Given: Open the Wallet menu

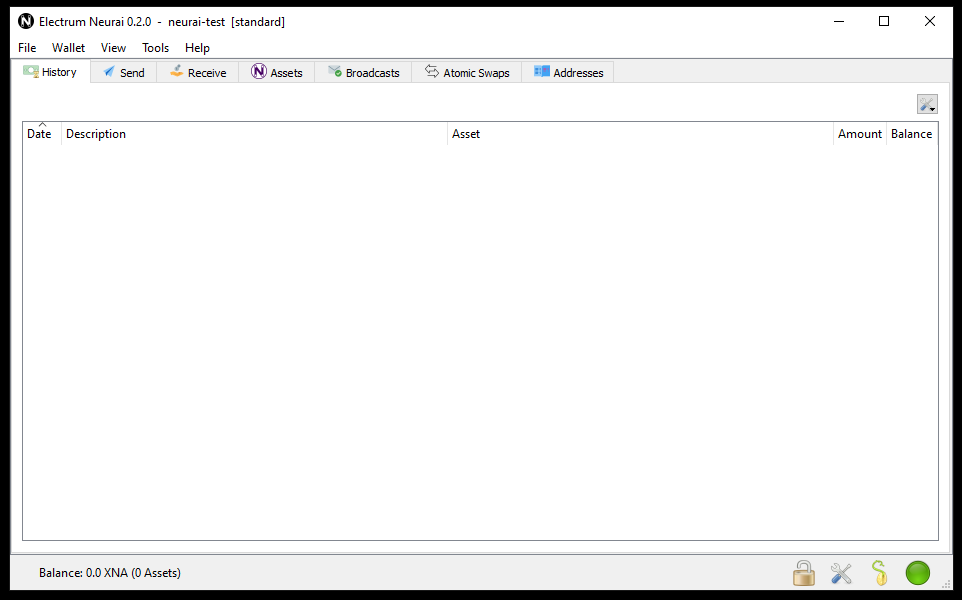Looking at the screenshot, I should point(68,47).
